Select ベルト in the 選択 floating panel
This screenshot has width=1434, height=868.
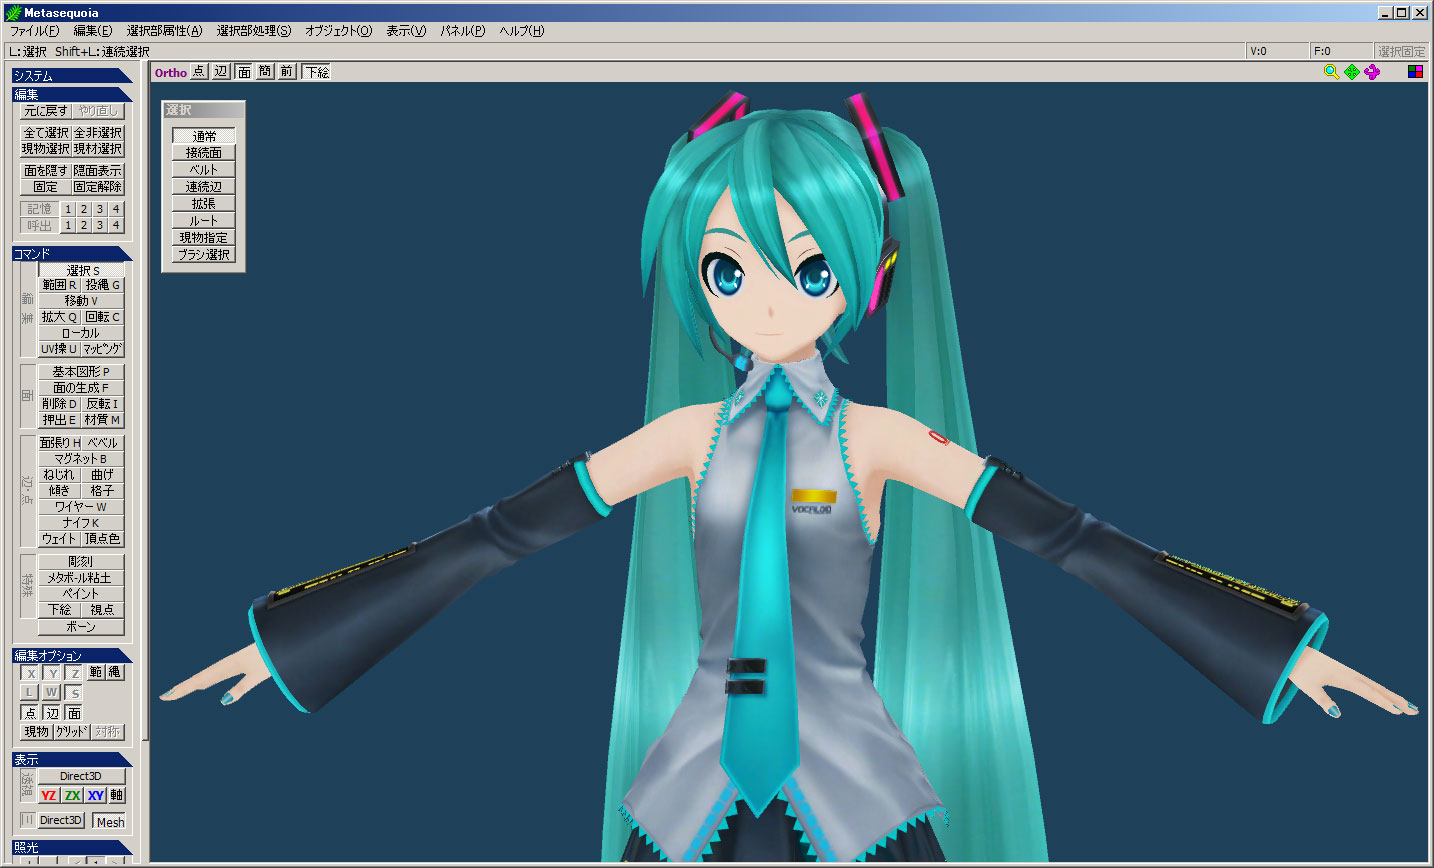point(203,170)
